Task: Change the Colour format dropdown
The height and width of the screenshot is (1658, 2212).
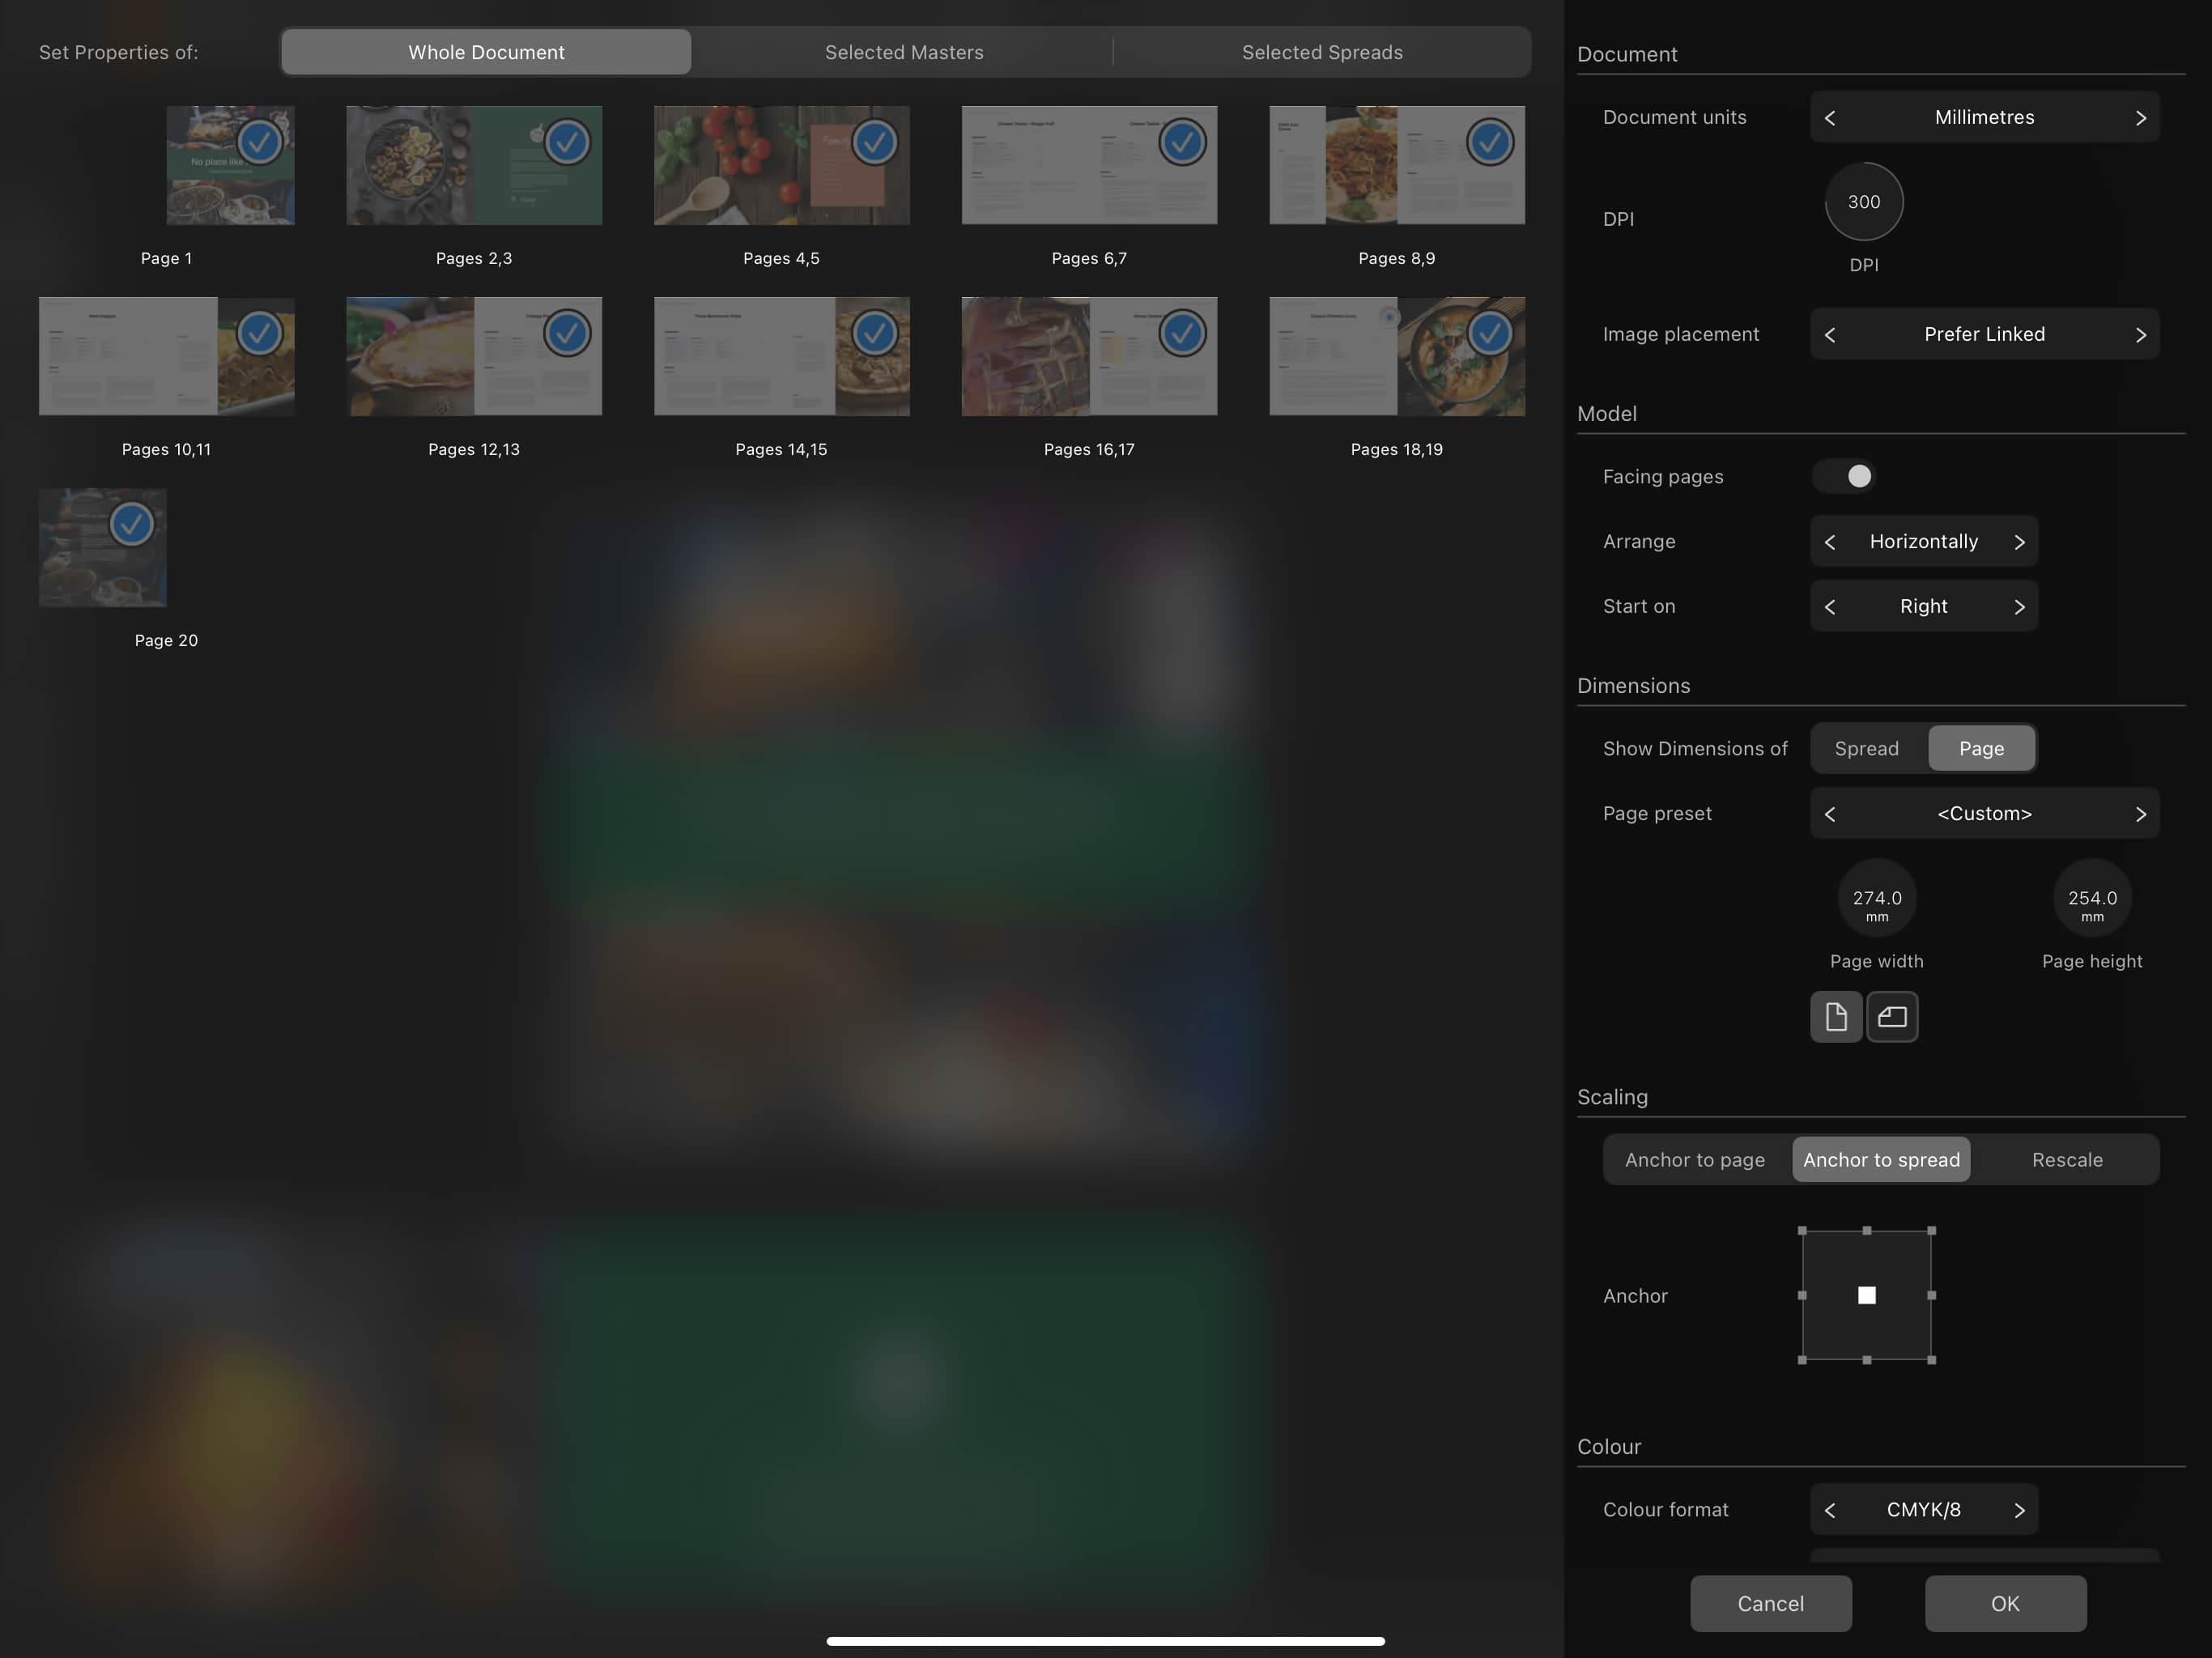Action: coord(1923,1510)
